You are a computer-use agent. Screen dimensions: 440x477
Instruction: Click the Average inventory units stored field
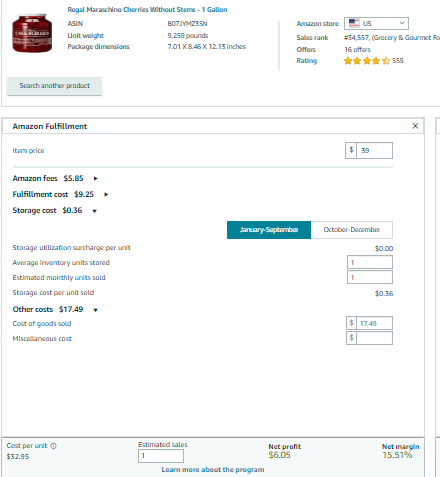click(370, 262)
